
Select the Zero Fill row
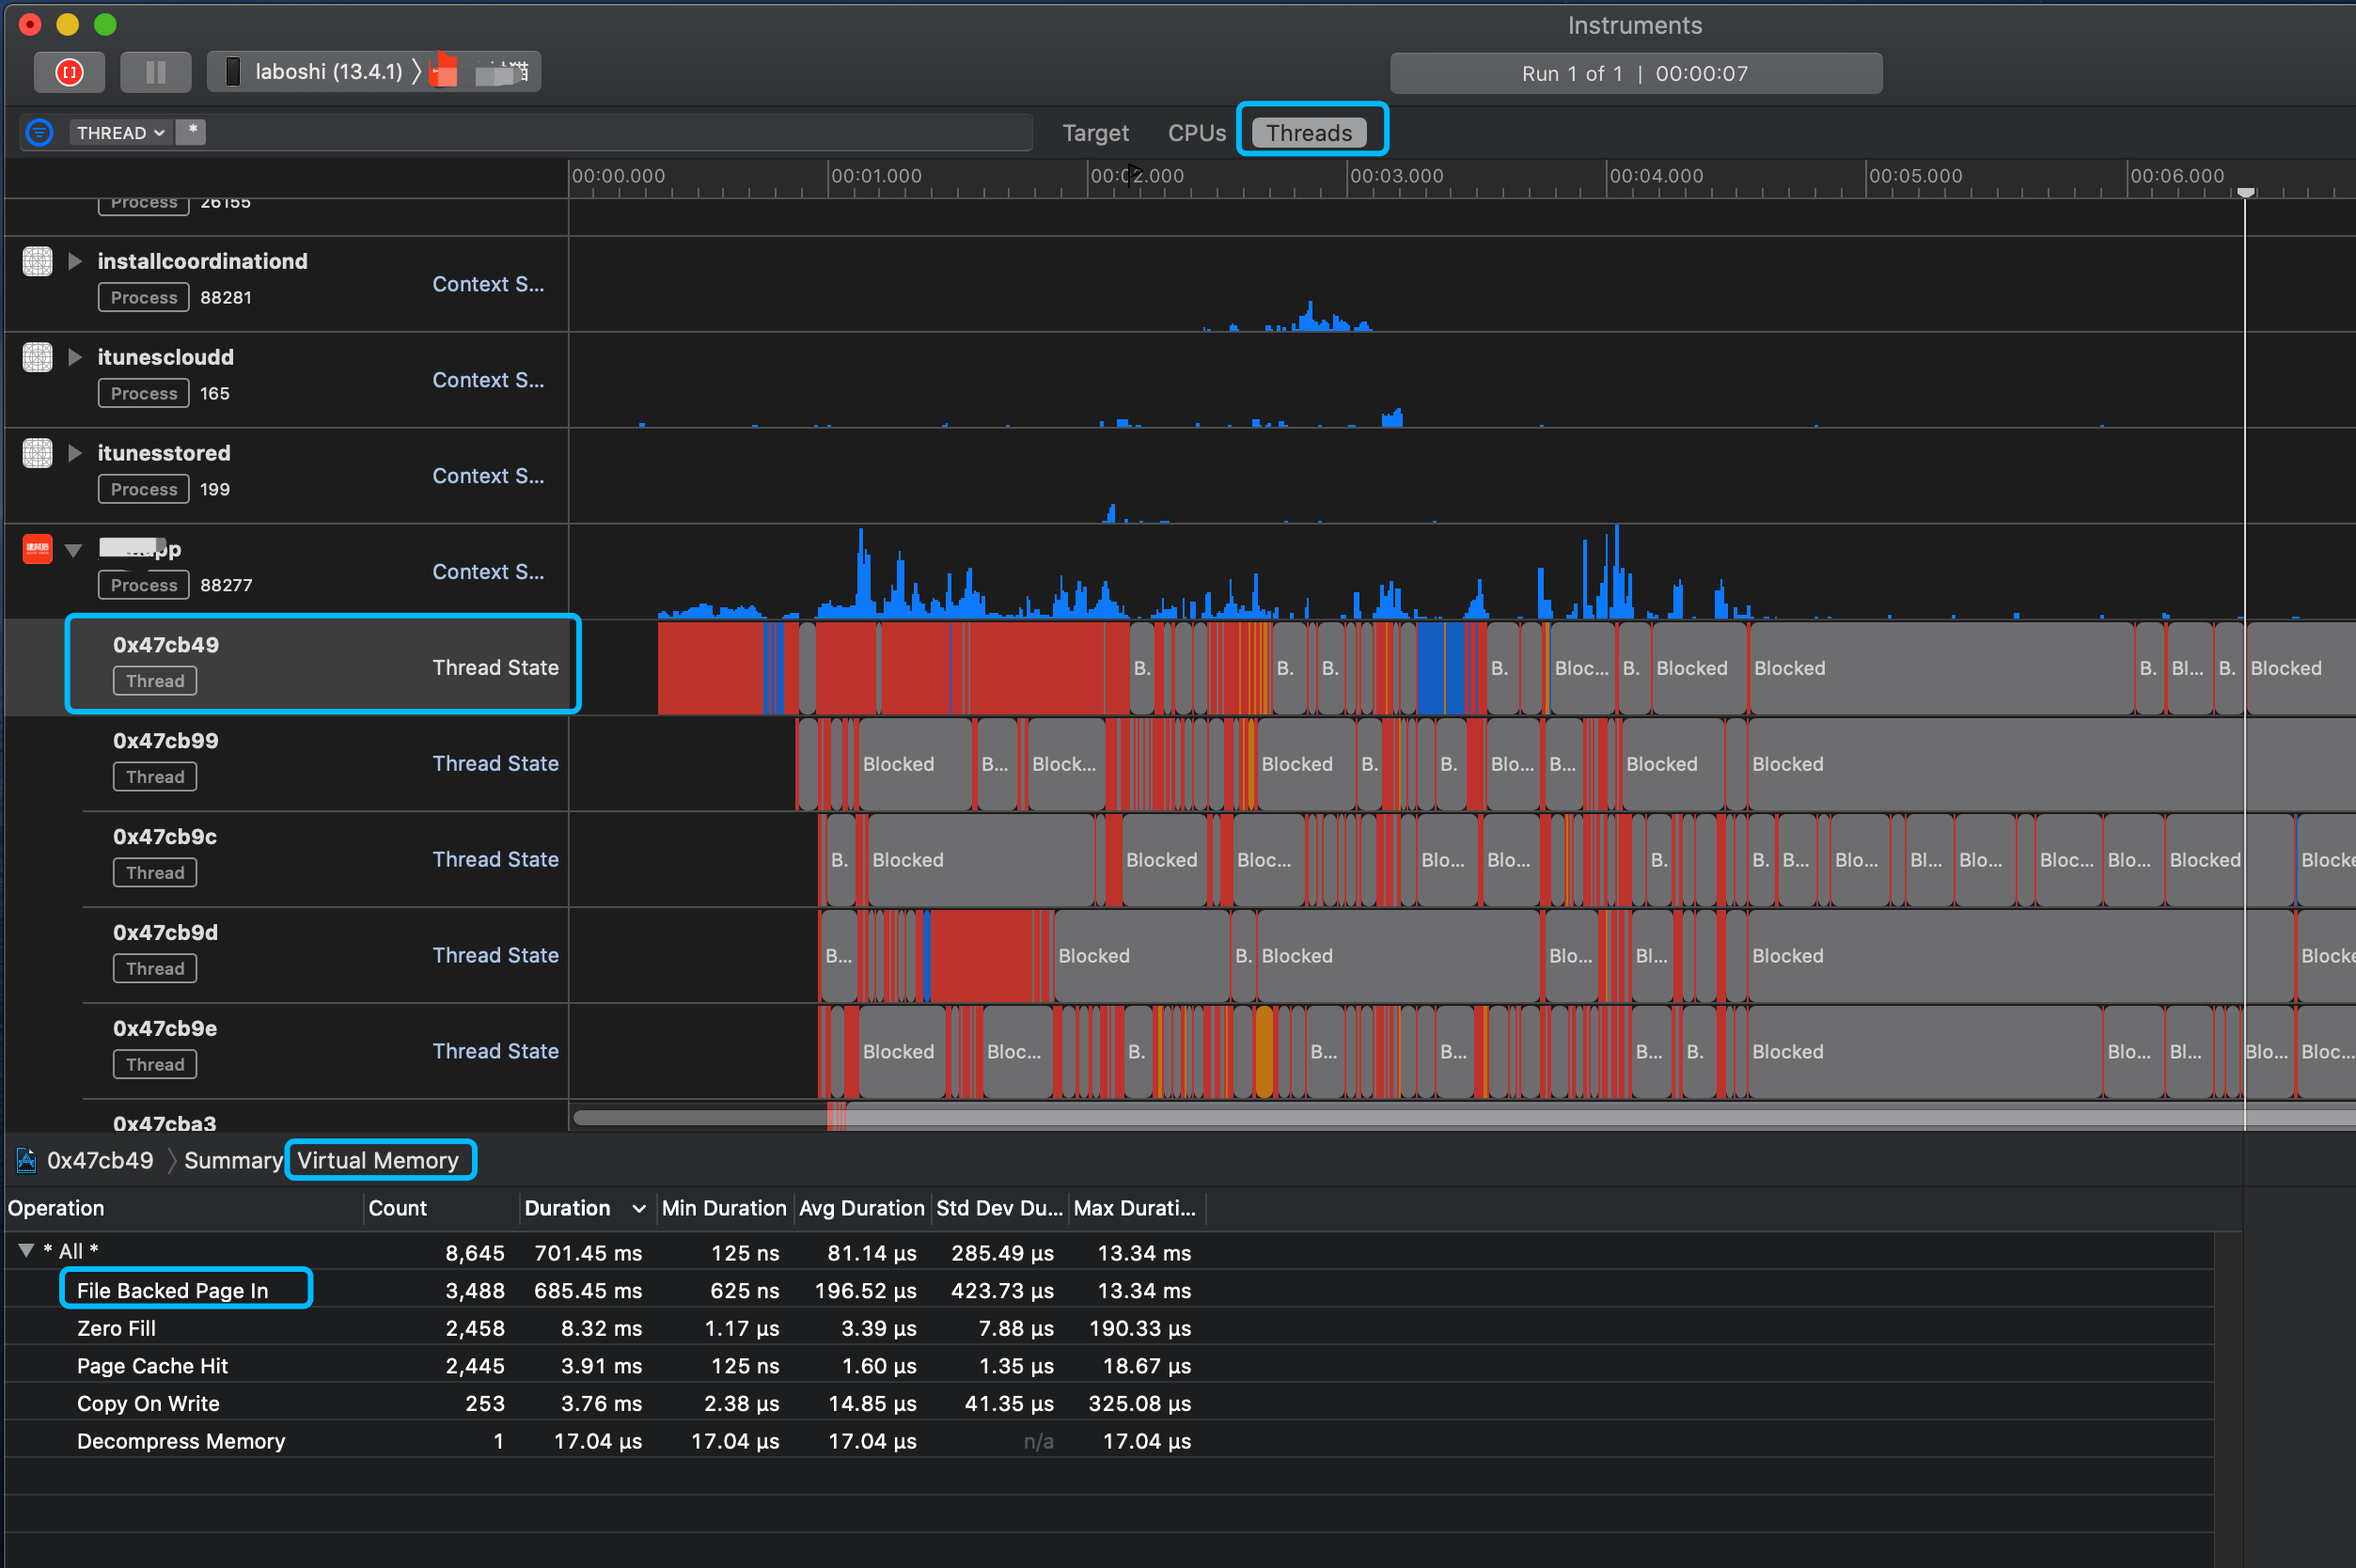[x=1109, y=1328]
